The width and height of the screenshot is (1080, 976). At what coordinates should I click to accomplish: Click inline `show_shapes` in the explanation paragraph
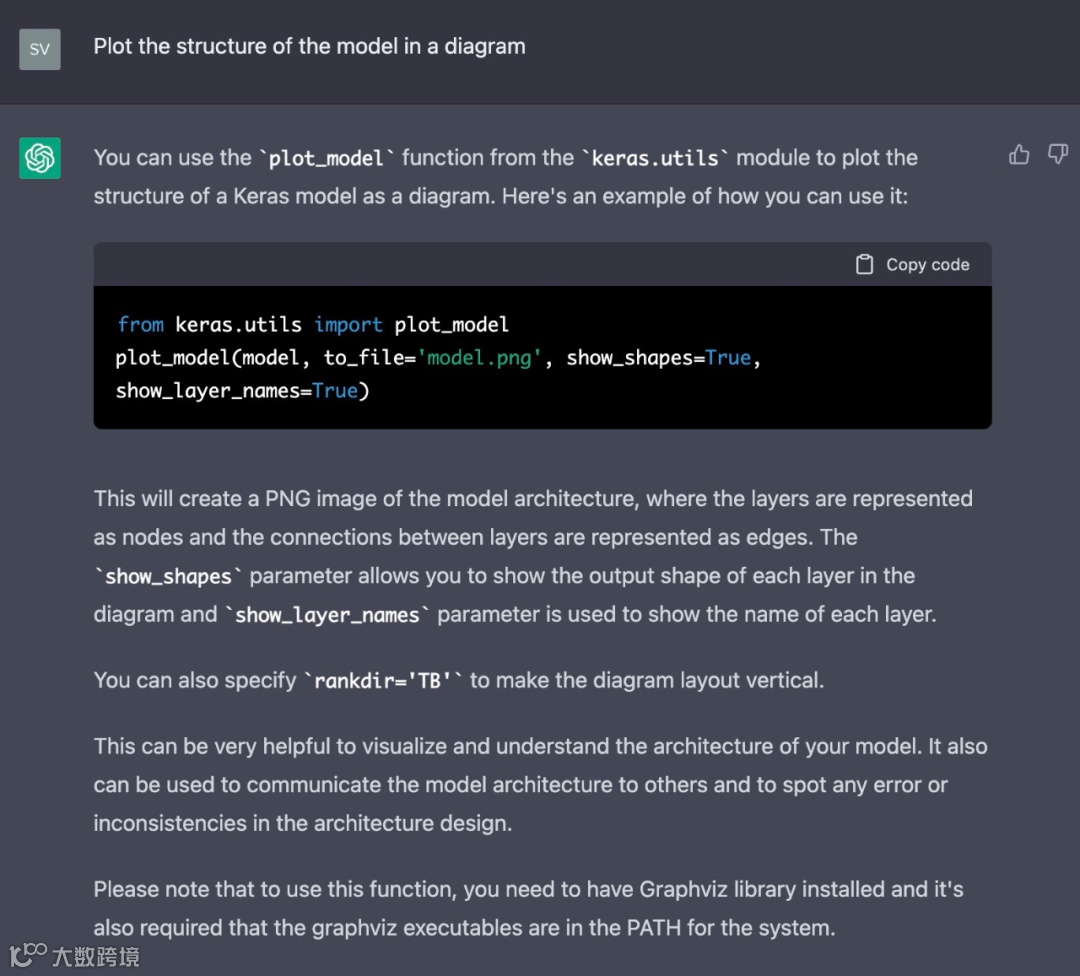click(168, 576)
